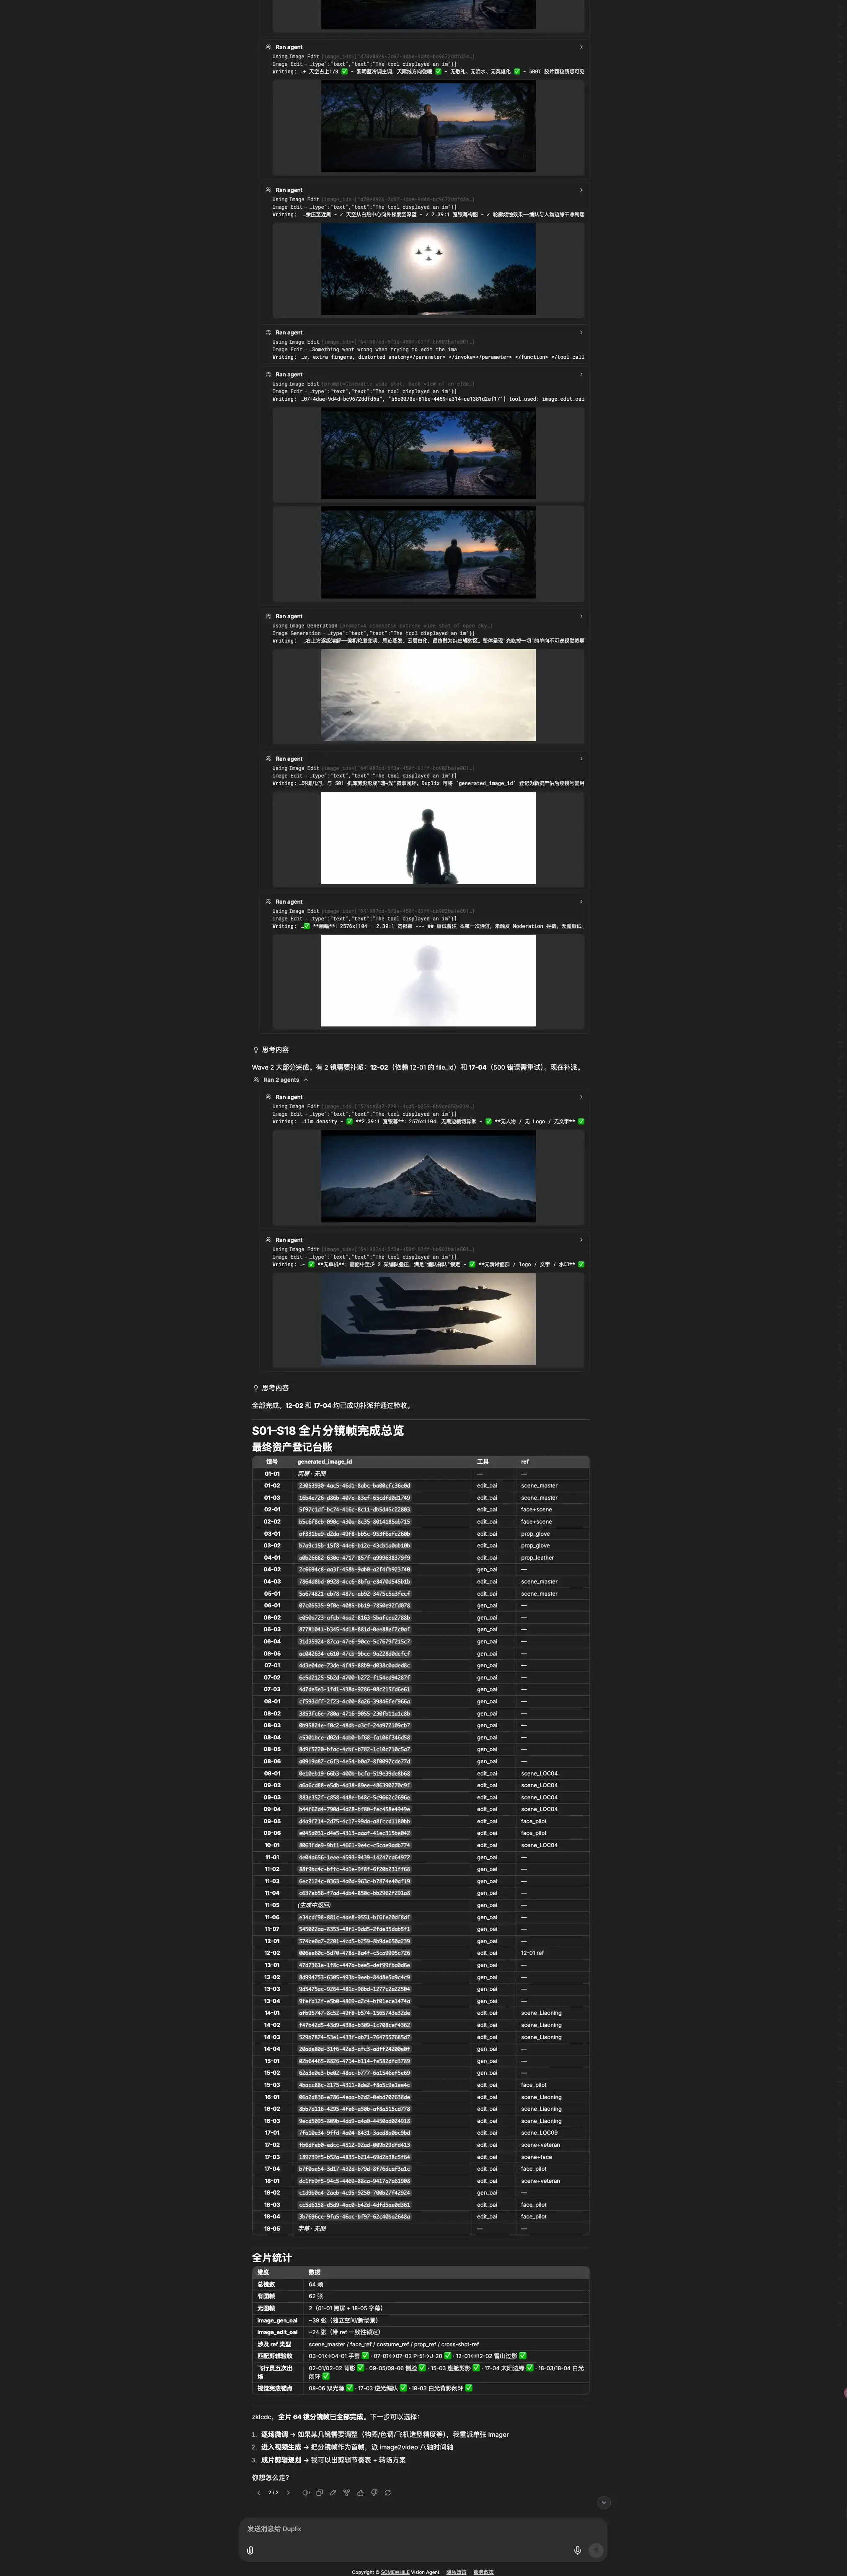The width and height of the screenshot is (847, 2576).
Task: Click the ID "16b4e726-d86b-407e-83ef-65cdfd0d1749"
Action: tap(354, 1498)
